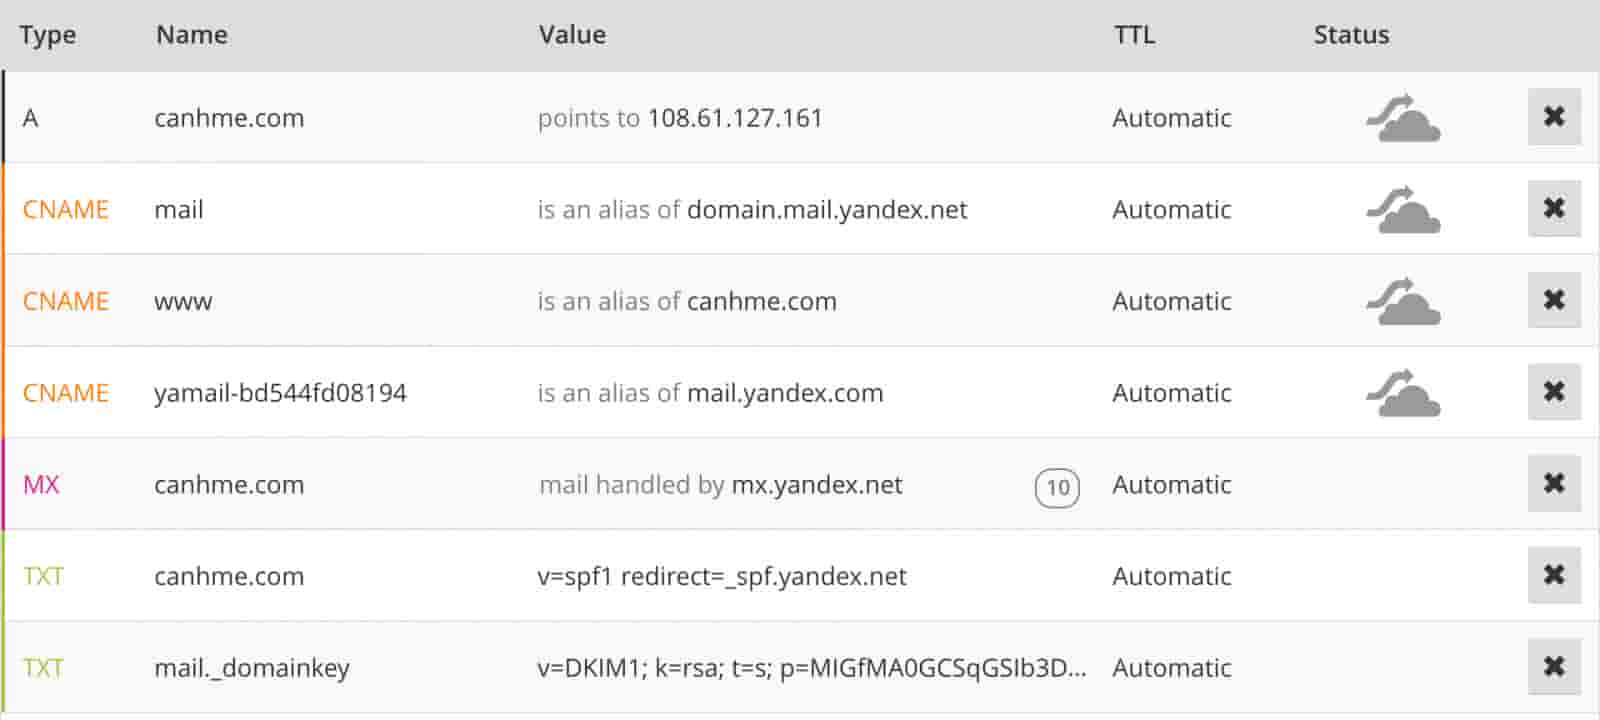Toggle Cloudflare proxy cloud for A record canhme.com
This screenshot has height=720, width=1600.
coord(1403,118)
